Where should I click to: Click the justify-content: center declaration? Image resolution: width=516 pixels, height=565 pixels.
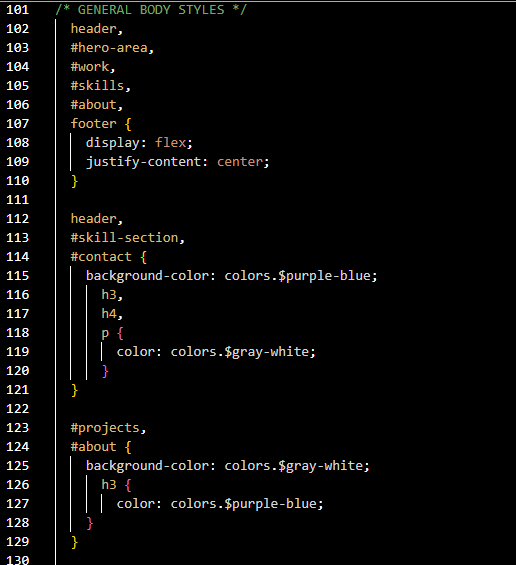(177, 162)
